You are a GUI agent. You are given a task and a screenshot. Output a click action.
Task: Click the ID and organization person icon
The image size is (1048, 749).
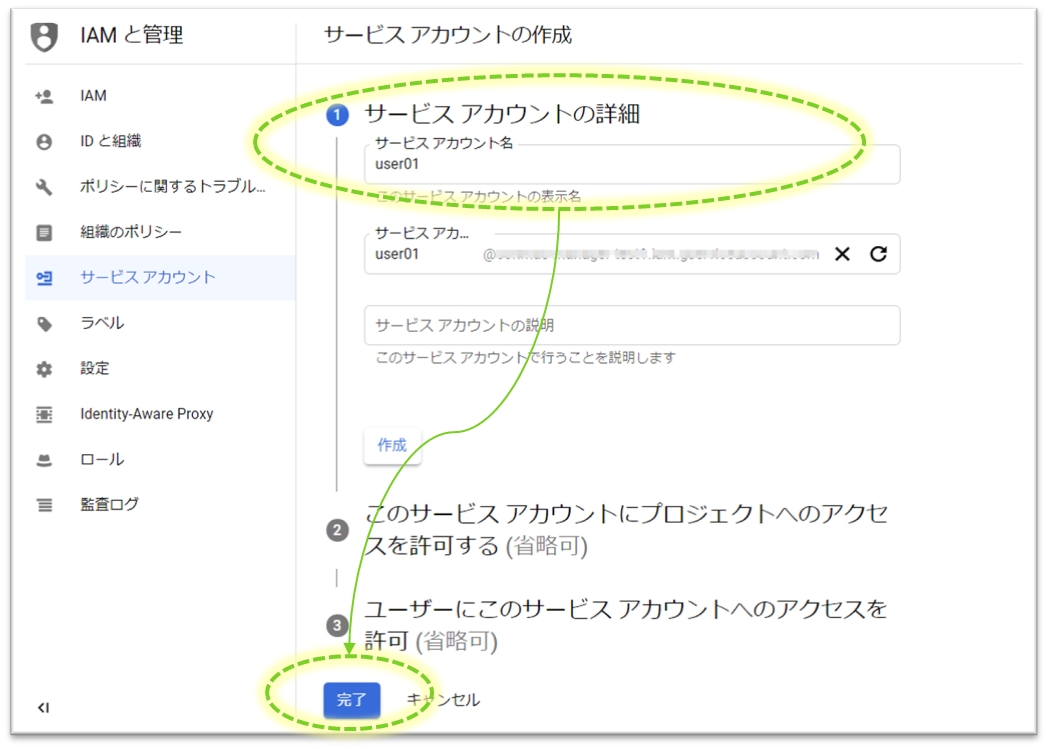(44, 142)
